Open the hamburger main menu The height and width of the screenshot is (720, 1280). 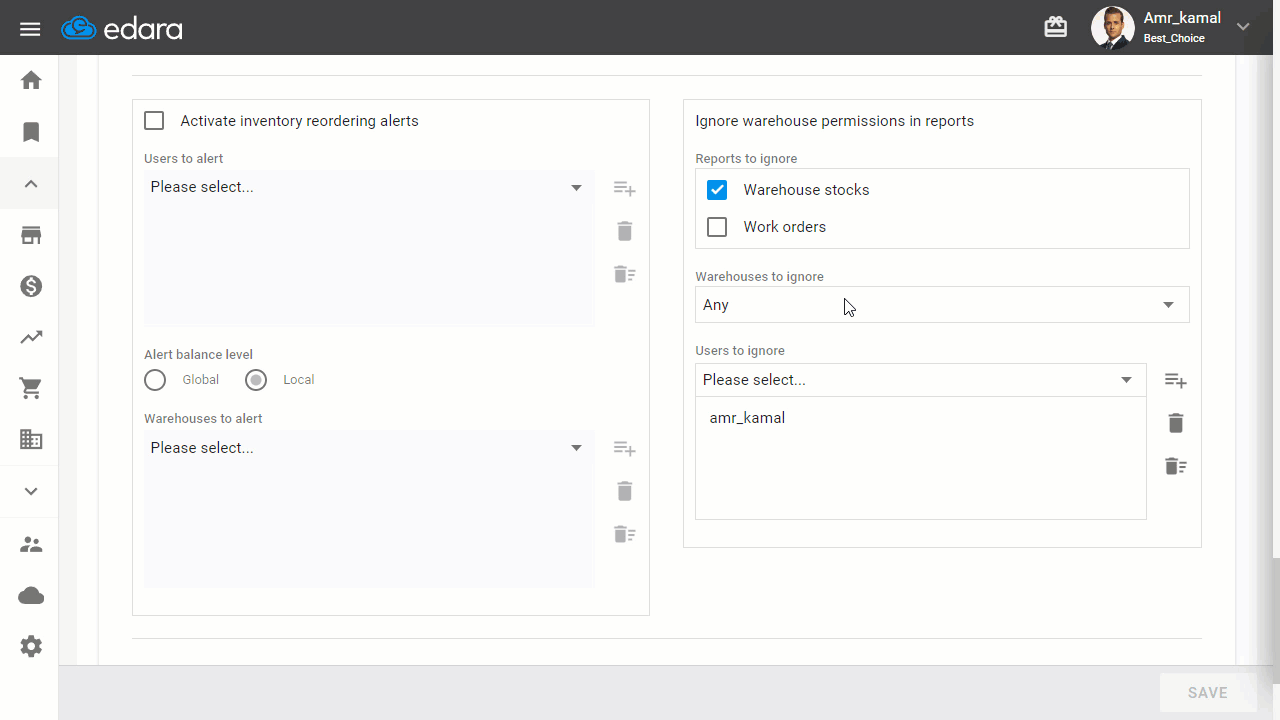click(30, 28)
